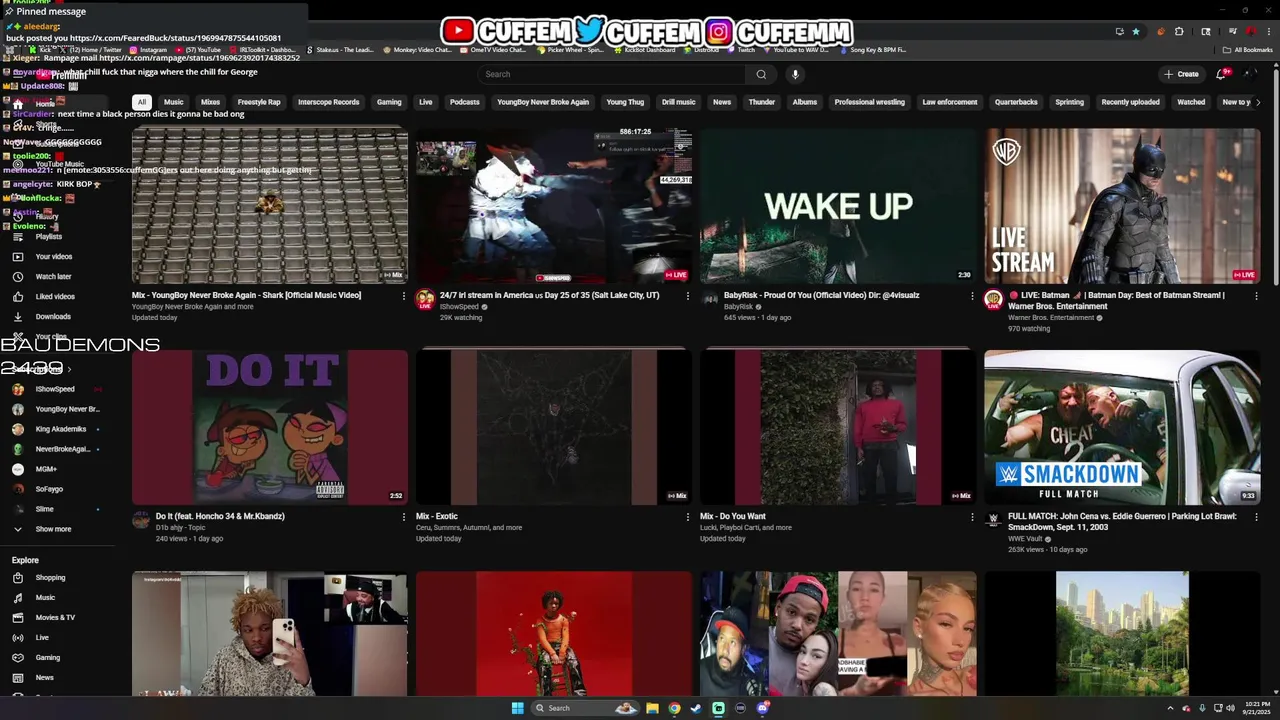The width and height of the screenshot is (1280, 720).
Task: Select the All filter chip
Action: (x=142, y=102)
